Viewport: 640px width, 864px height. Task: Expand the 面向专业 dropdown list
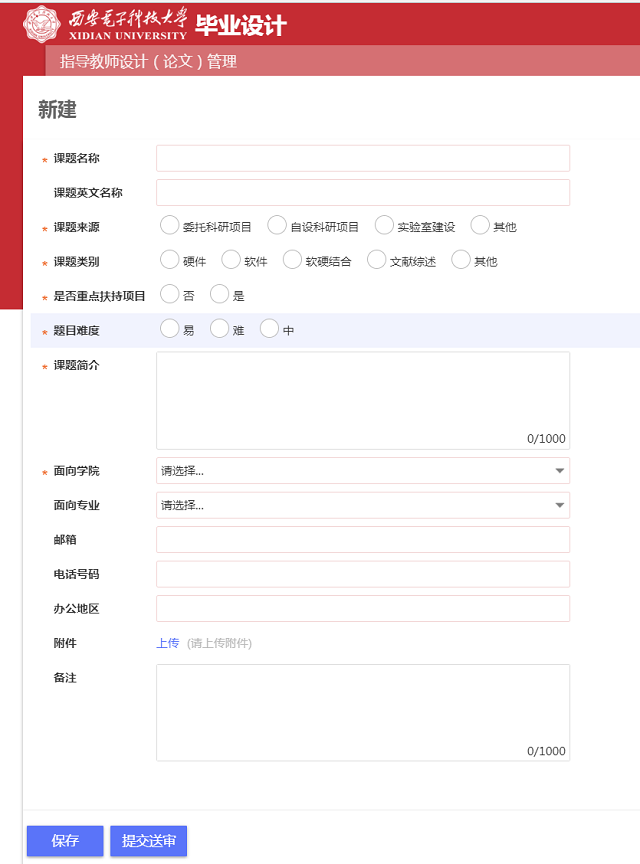tap(362, 505)
